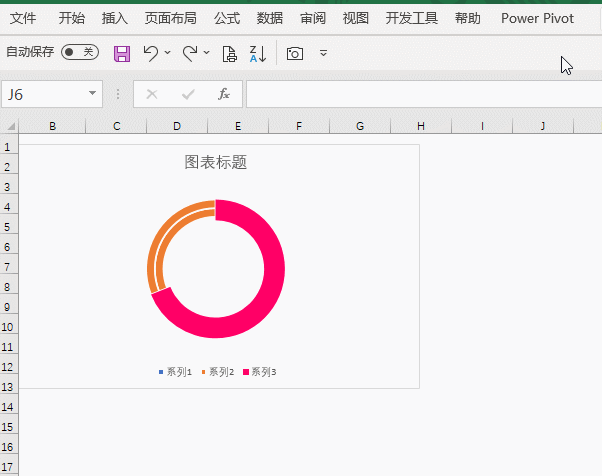The width and height of the screenshot is (602, 476).
Task: Switch to the Power Pivot tab
Action: pyautogui.click(x=538, y=18)
